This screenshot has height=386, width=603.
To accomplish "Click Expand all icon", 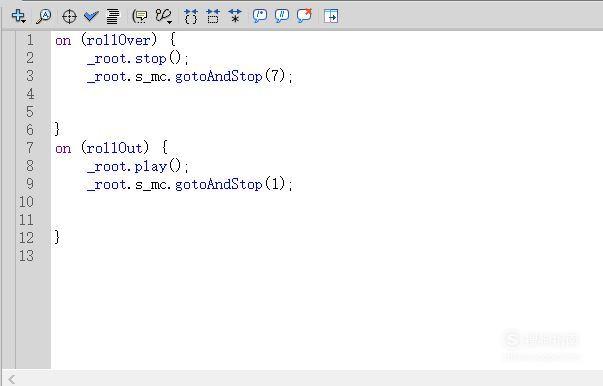I will [235, 17].
